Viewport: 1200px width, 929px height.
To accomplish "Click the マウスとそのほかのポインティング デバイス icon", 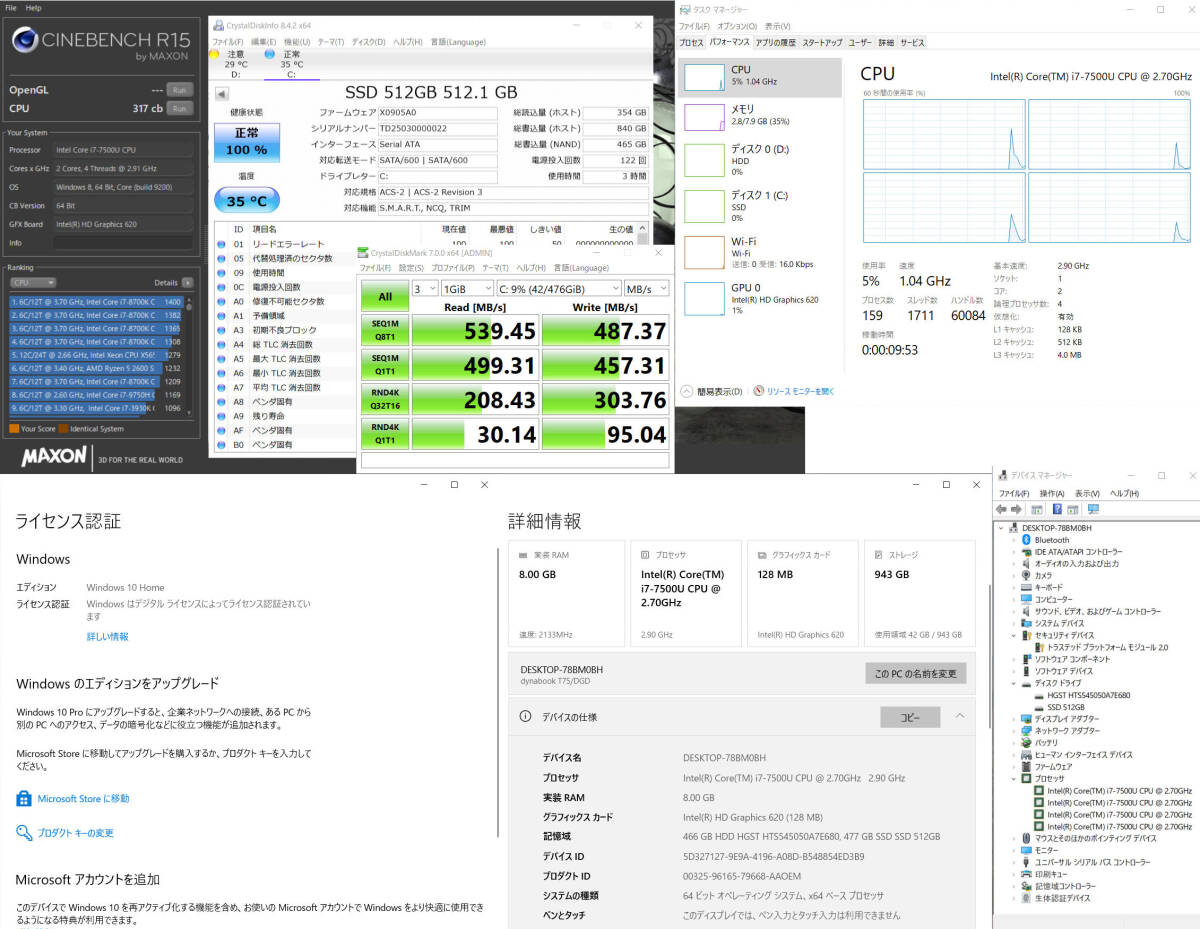I will pos(1026,838).
